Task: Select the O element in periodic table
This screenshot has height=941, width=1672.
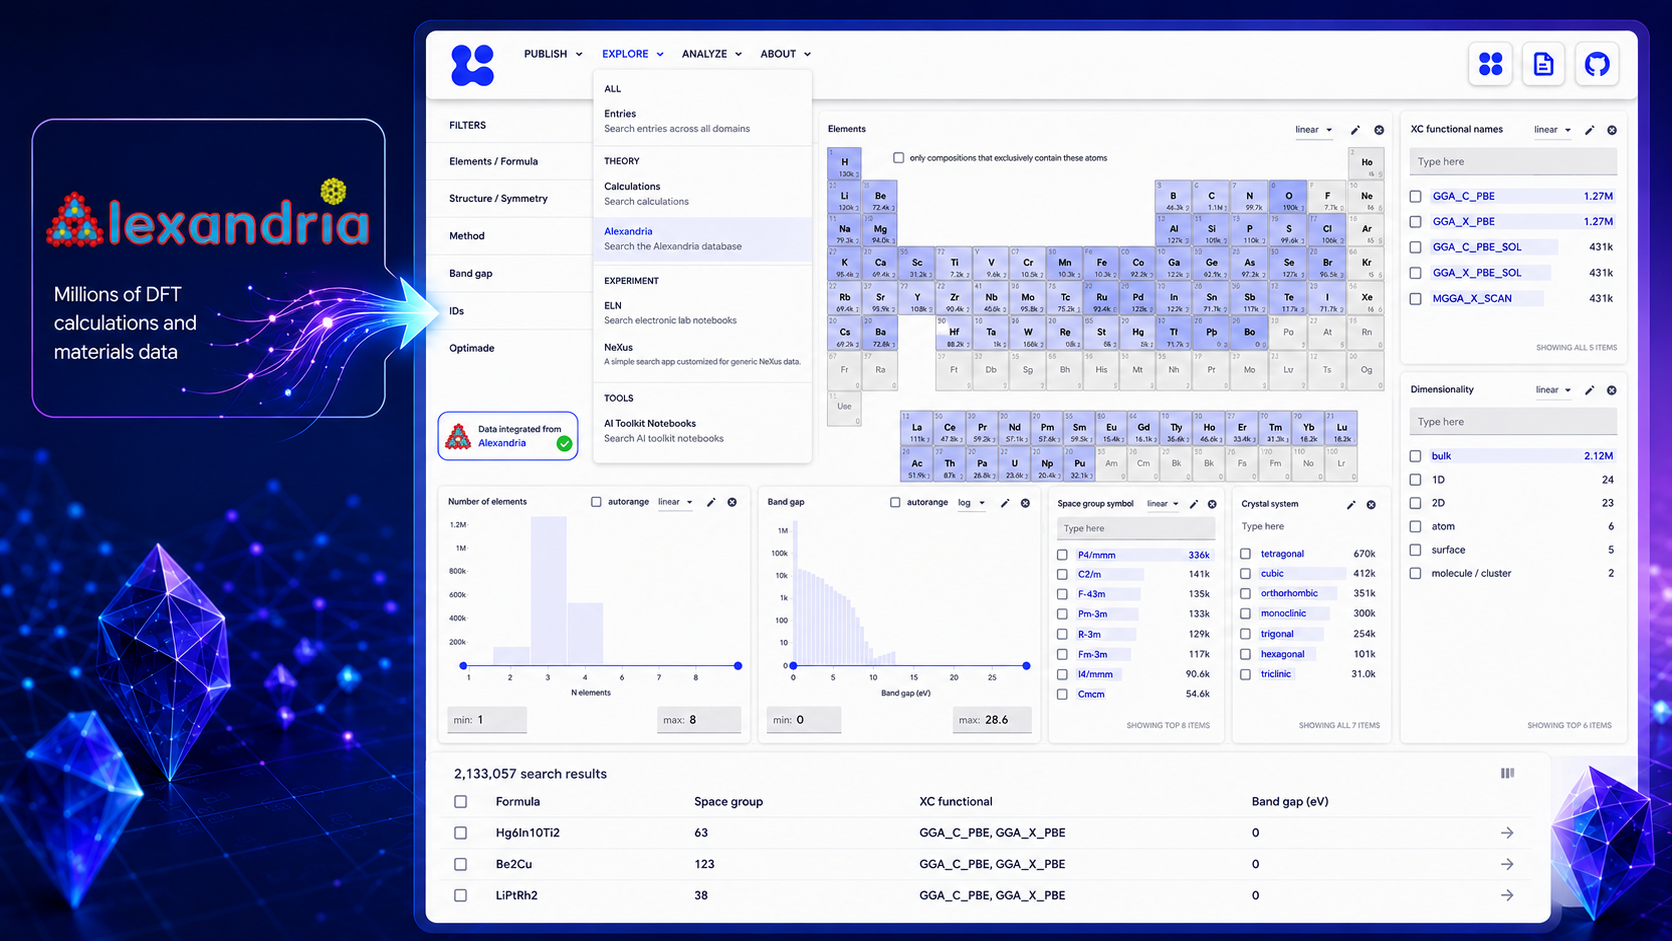Action: coord(1288,198)
